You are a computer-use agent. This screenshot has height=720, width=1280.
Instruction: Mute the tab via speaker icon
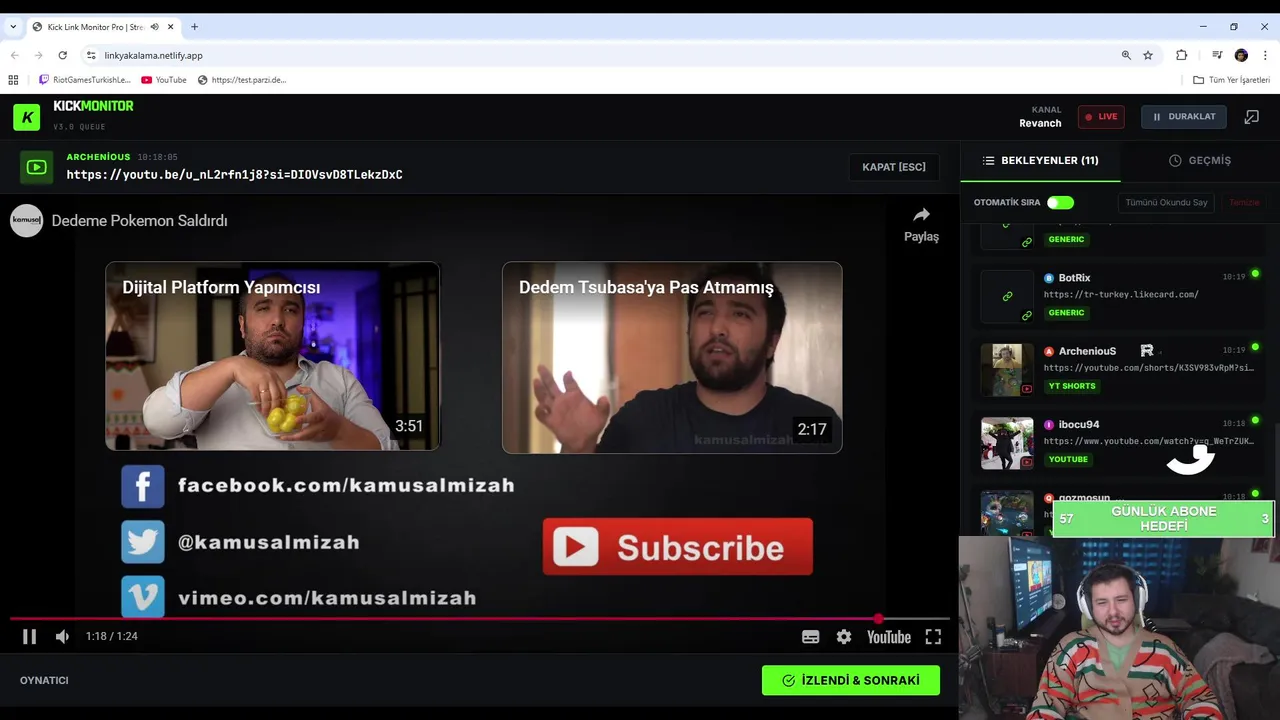(x=154, y=27)
